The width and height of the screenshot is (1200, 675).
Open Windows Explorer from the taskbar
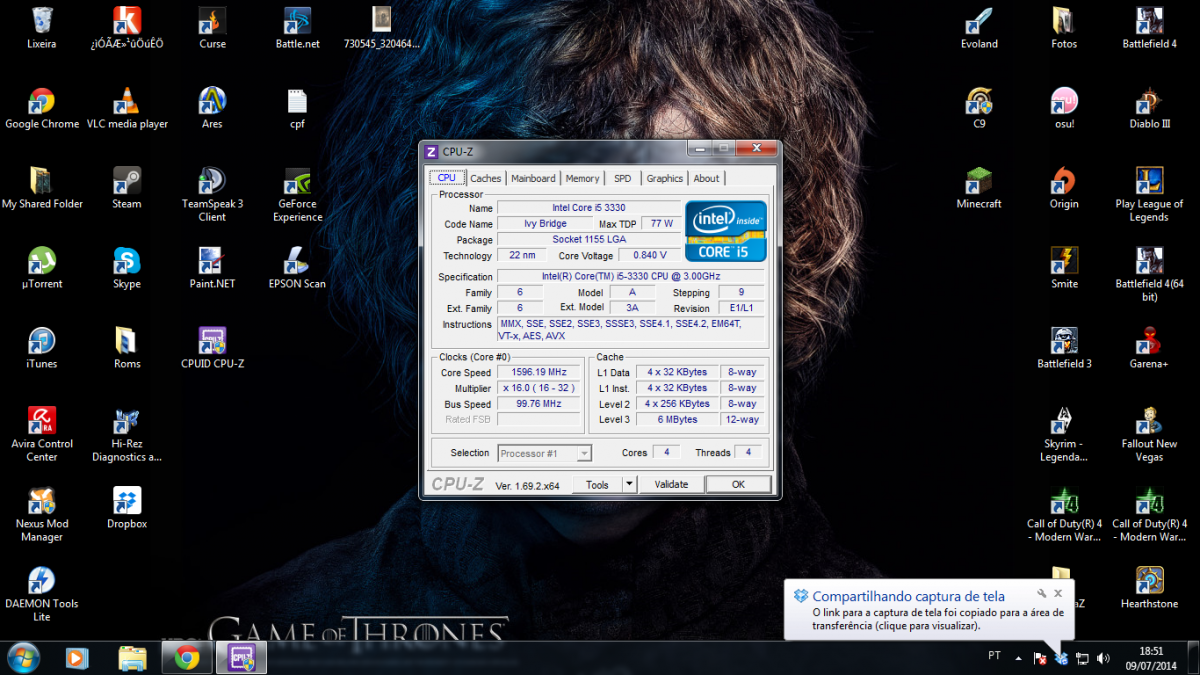coord(132,657)
